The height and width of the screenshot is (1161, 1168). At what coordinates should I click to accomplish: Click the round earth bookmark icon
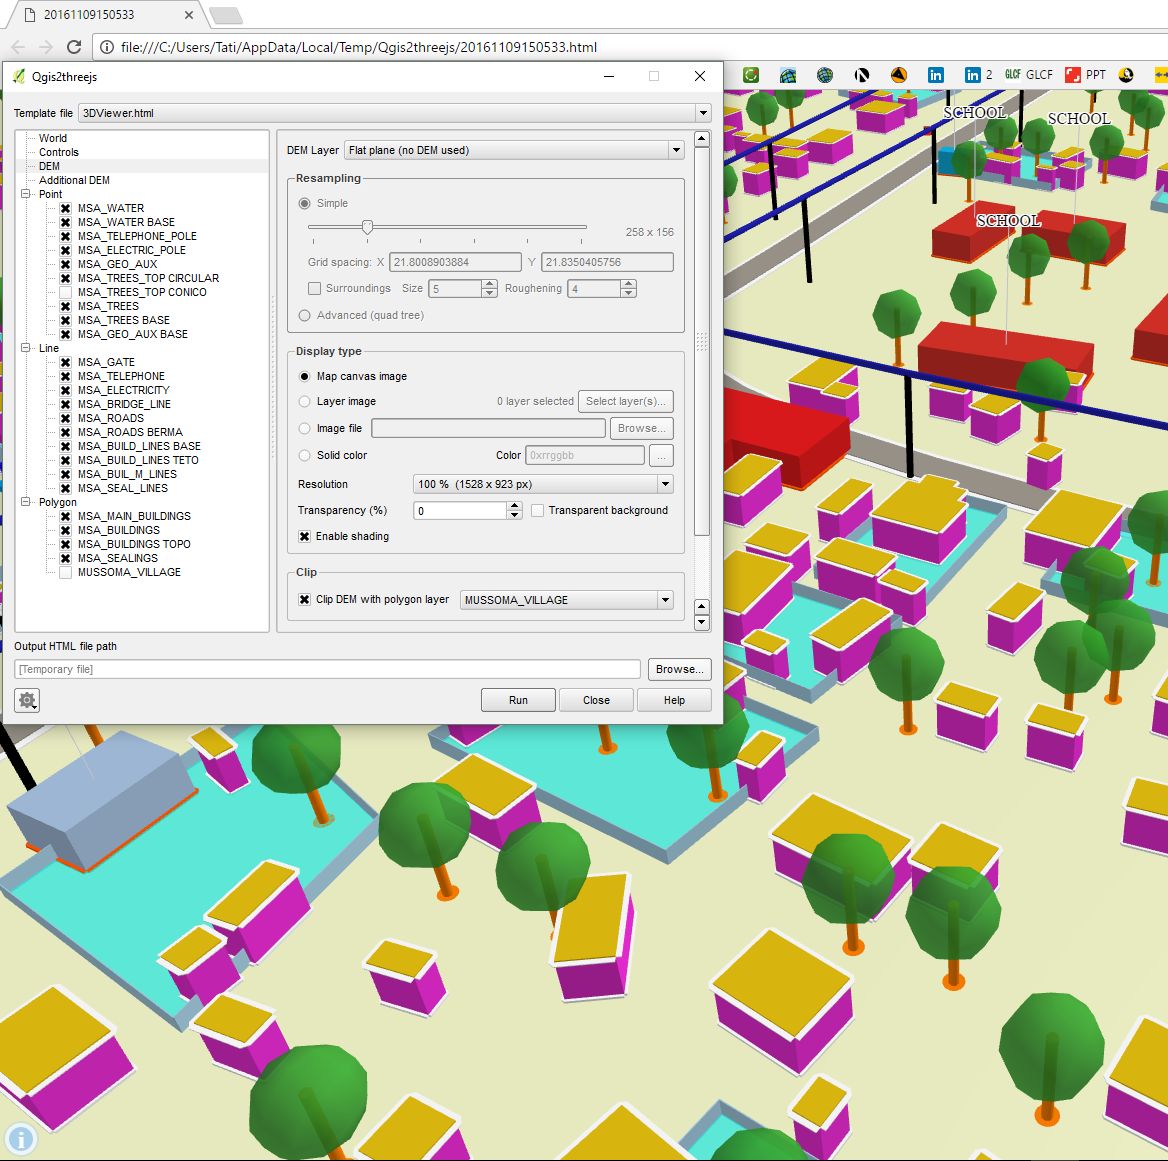[825, 74]
